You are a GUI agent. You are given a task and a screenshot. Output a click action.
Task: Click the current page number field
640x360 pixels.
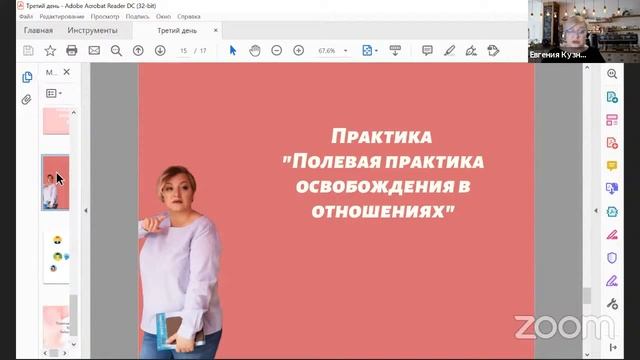[184, 51]
